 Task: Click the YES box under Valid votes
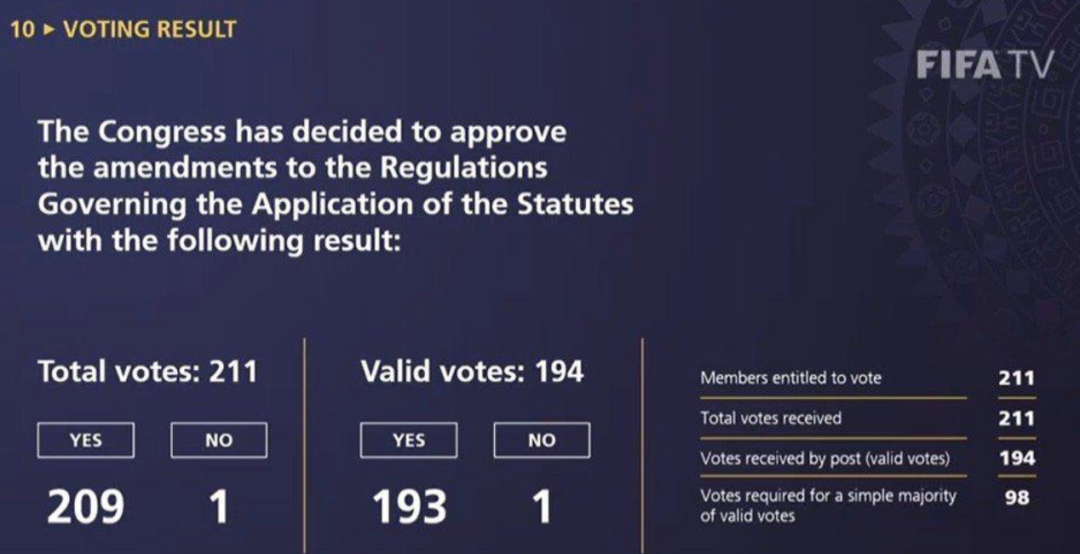click(x=408, y=440)
